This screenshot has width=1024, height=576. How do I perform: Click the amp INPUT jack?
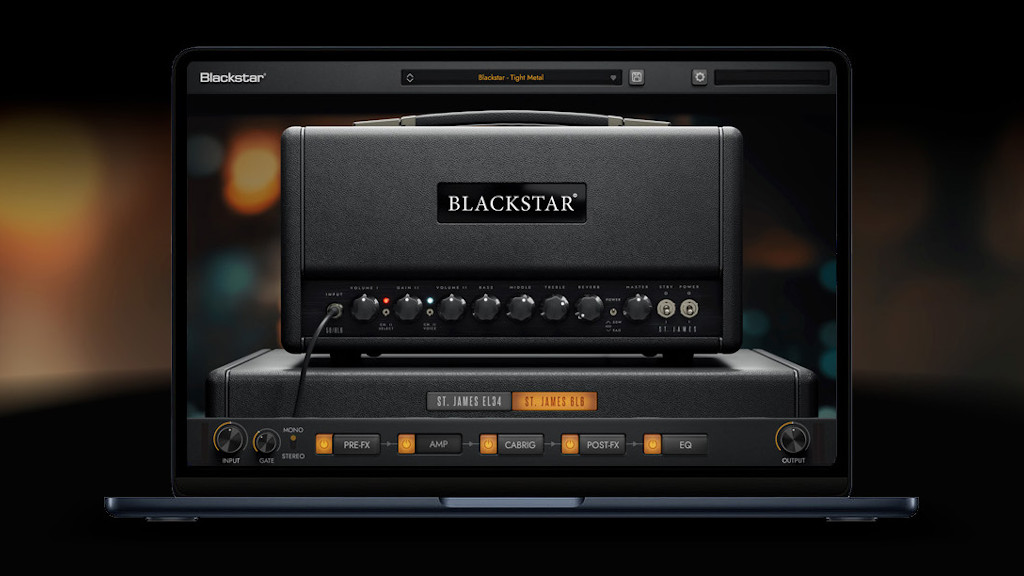[334, 310]
